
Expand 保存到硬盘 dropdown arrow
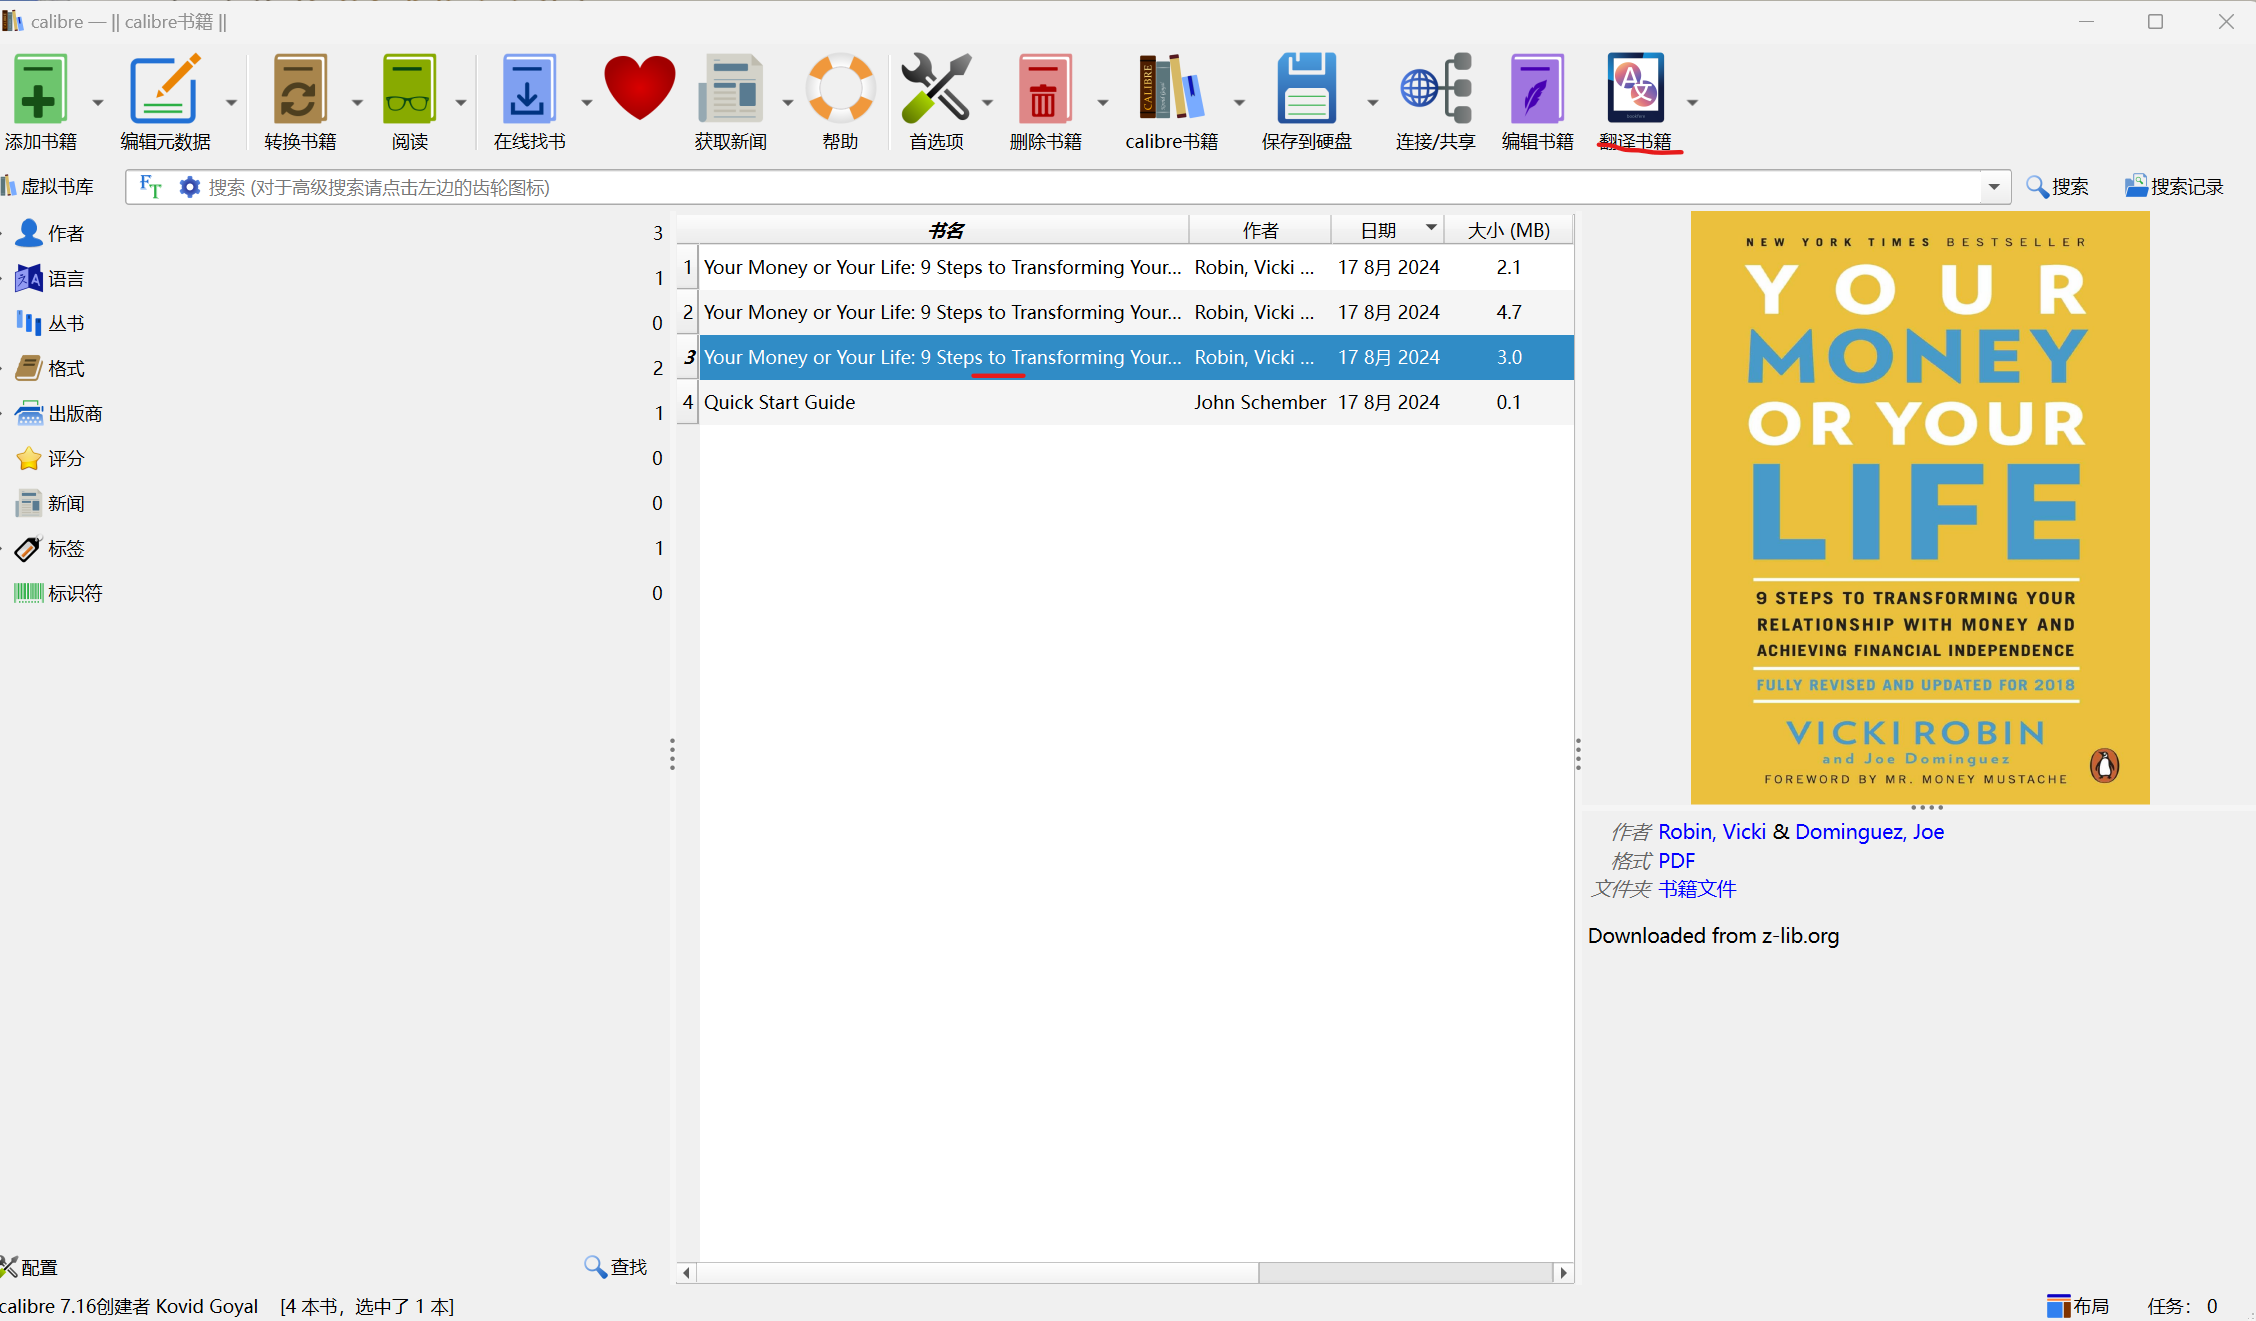pos(1372,102)
